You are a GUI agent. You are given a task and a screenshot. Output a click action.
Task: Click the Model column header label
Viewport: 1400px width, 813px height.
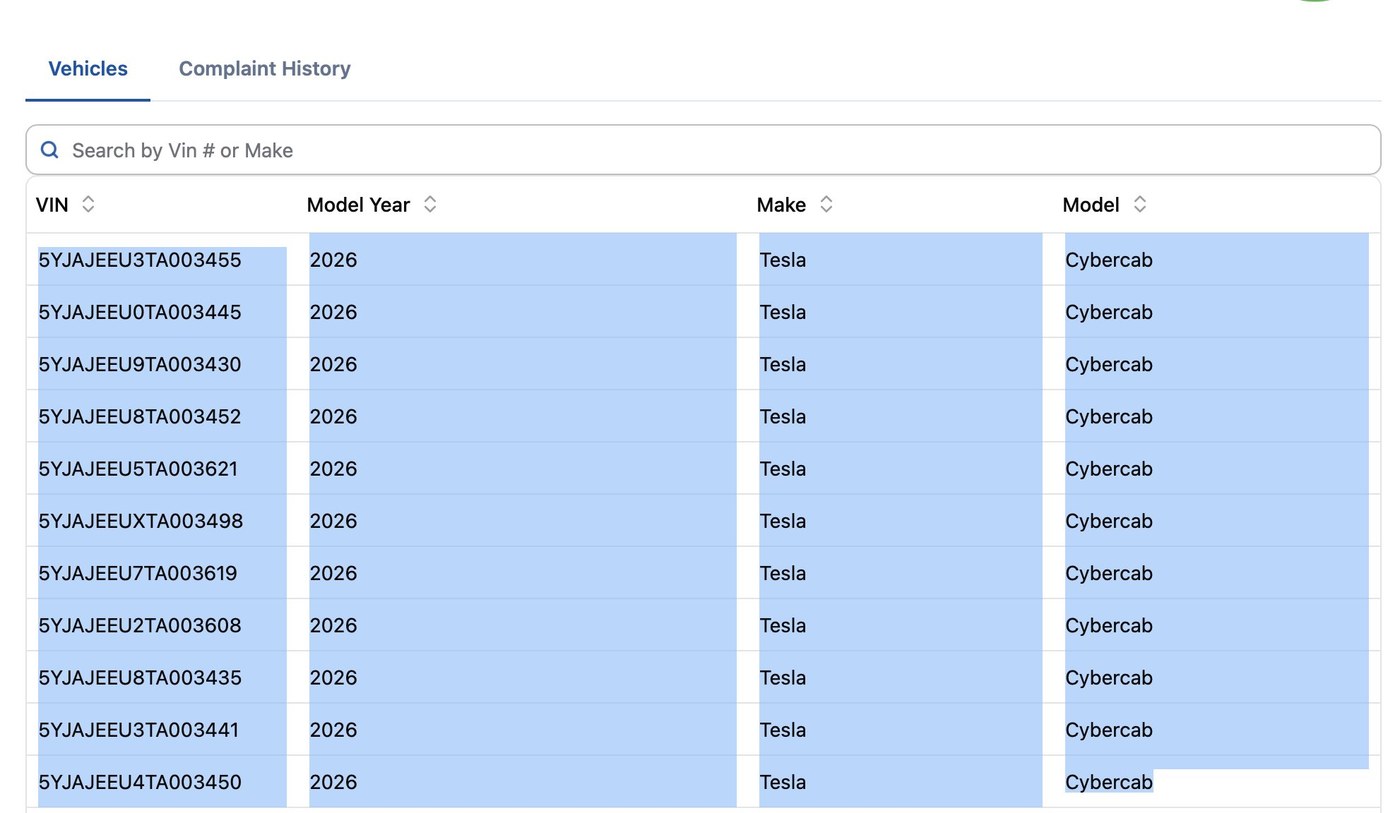coord(1091,204)
